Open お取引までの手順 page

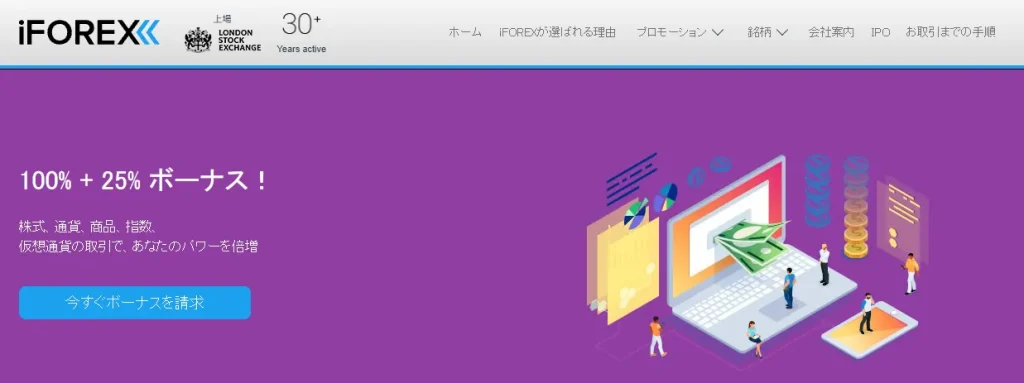[x=951, y=32]
